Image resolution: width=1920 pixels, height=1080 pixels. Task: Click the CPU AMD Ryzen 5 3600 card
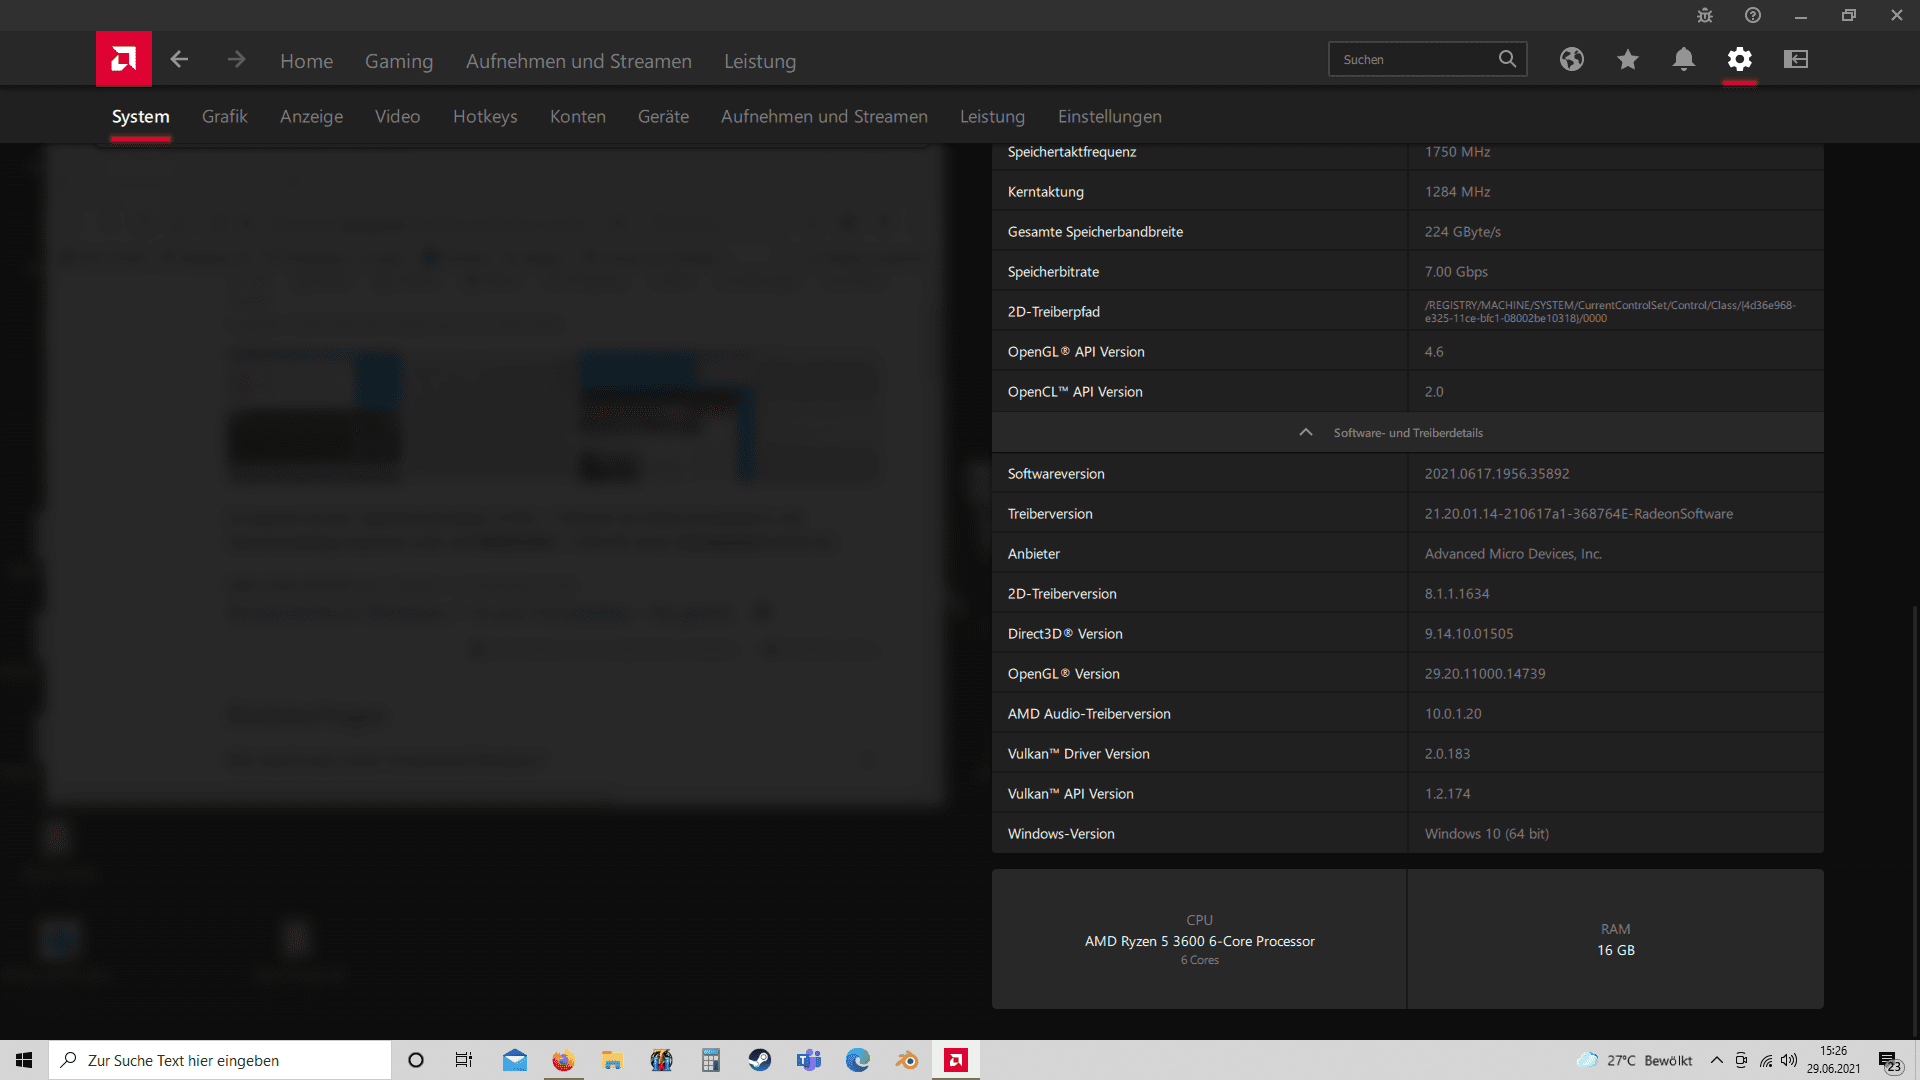[1199, 938]
